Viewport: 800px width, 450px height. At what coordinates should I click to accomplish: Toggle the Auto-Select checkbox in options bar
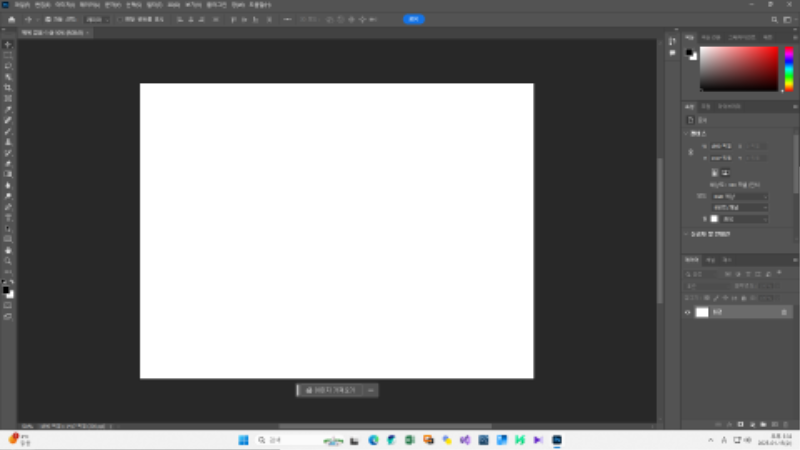pos(47,19)
